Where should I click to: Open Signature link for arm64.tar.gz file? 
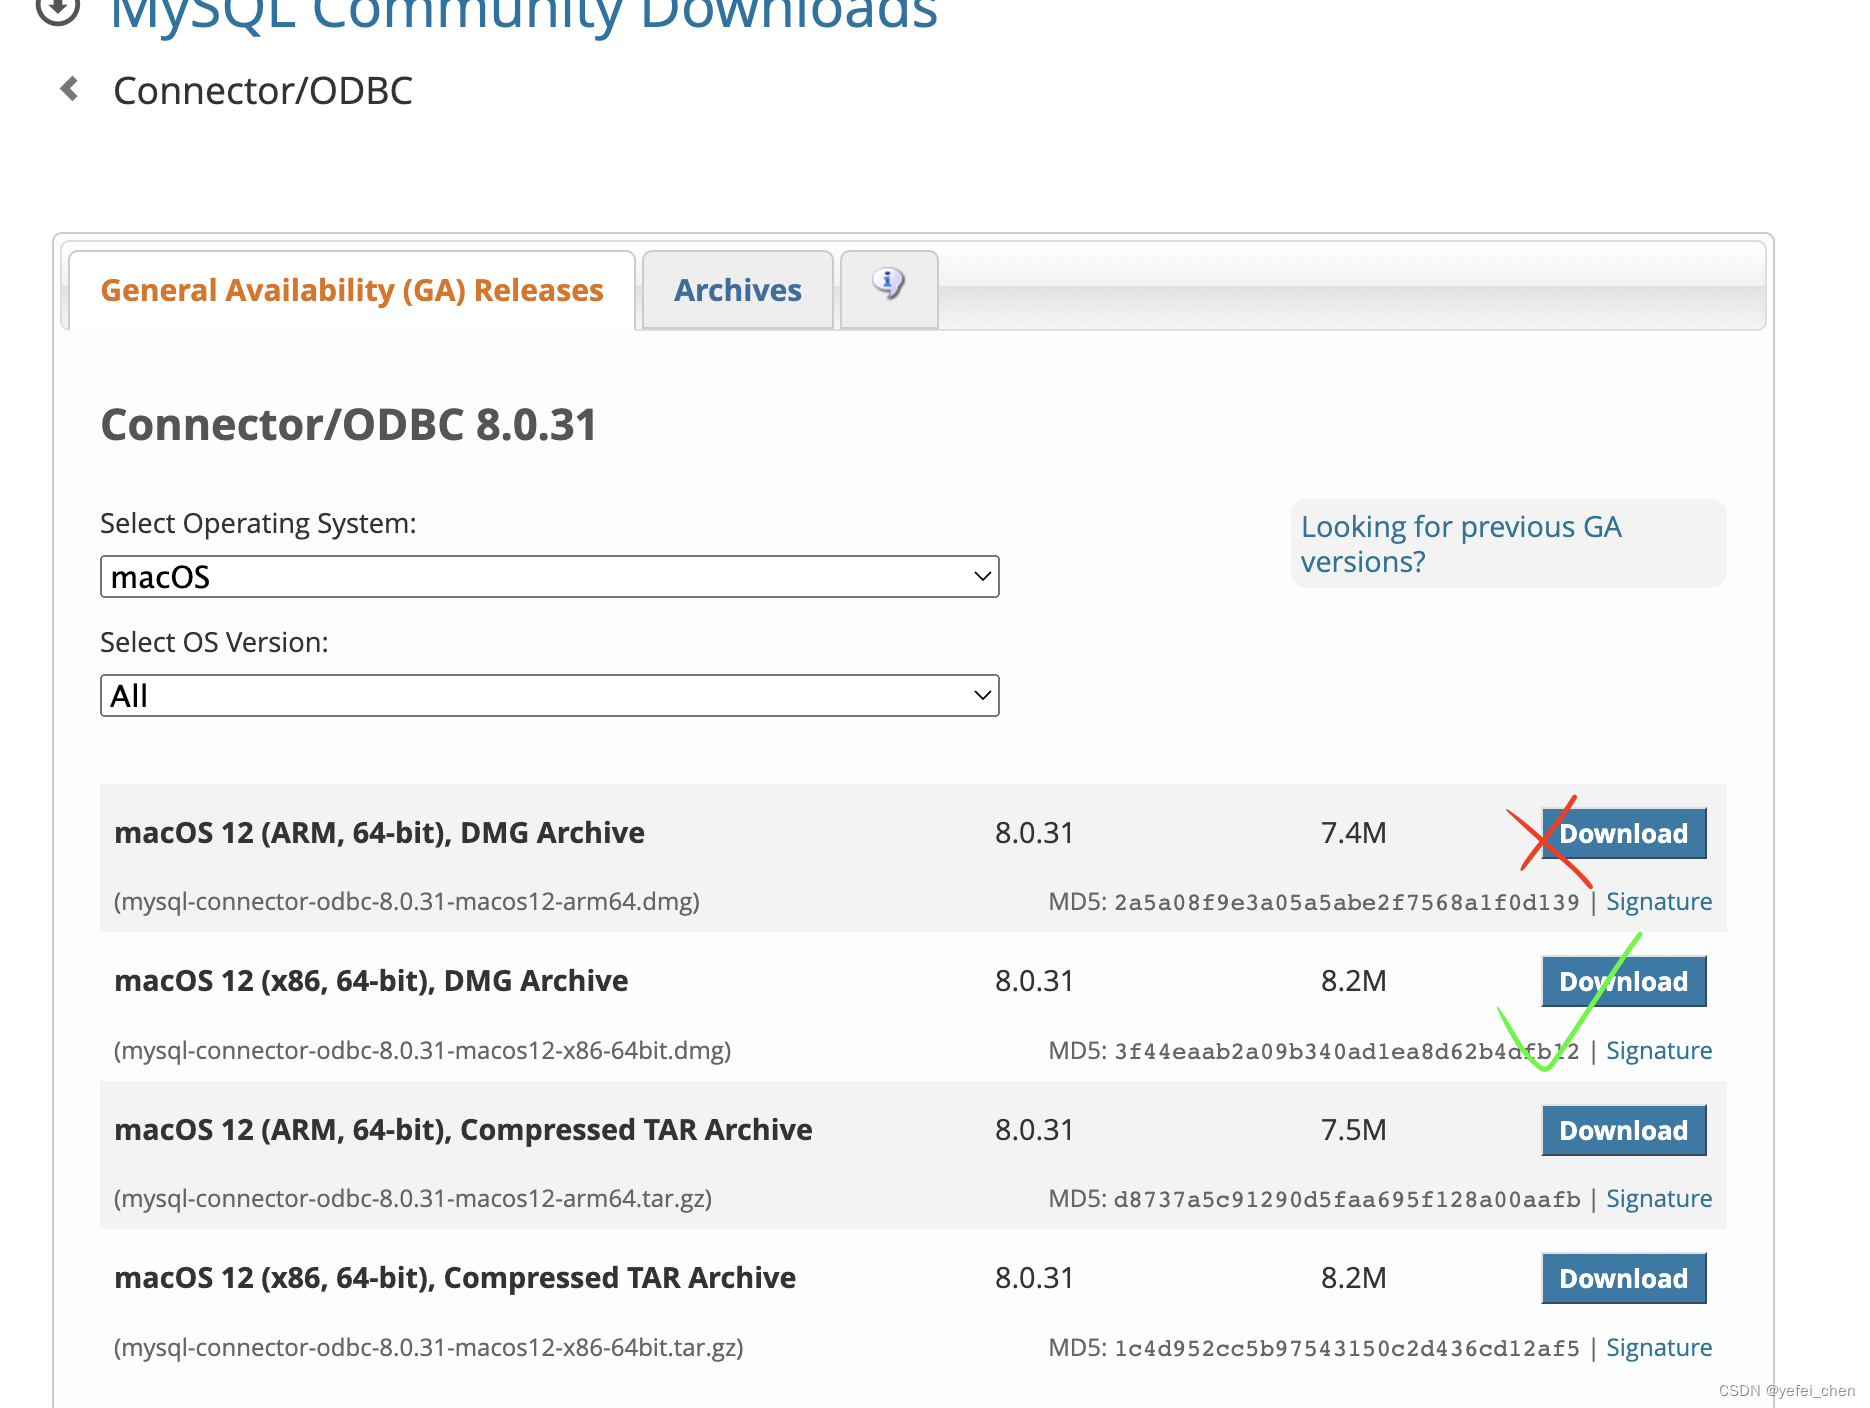[x=1659, y=1199]
